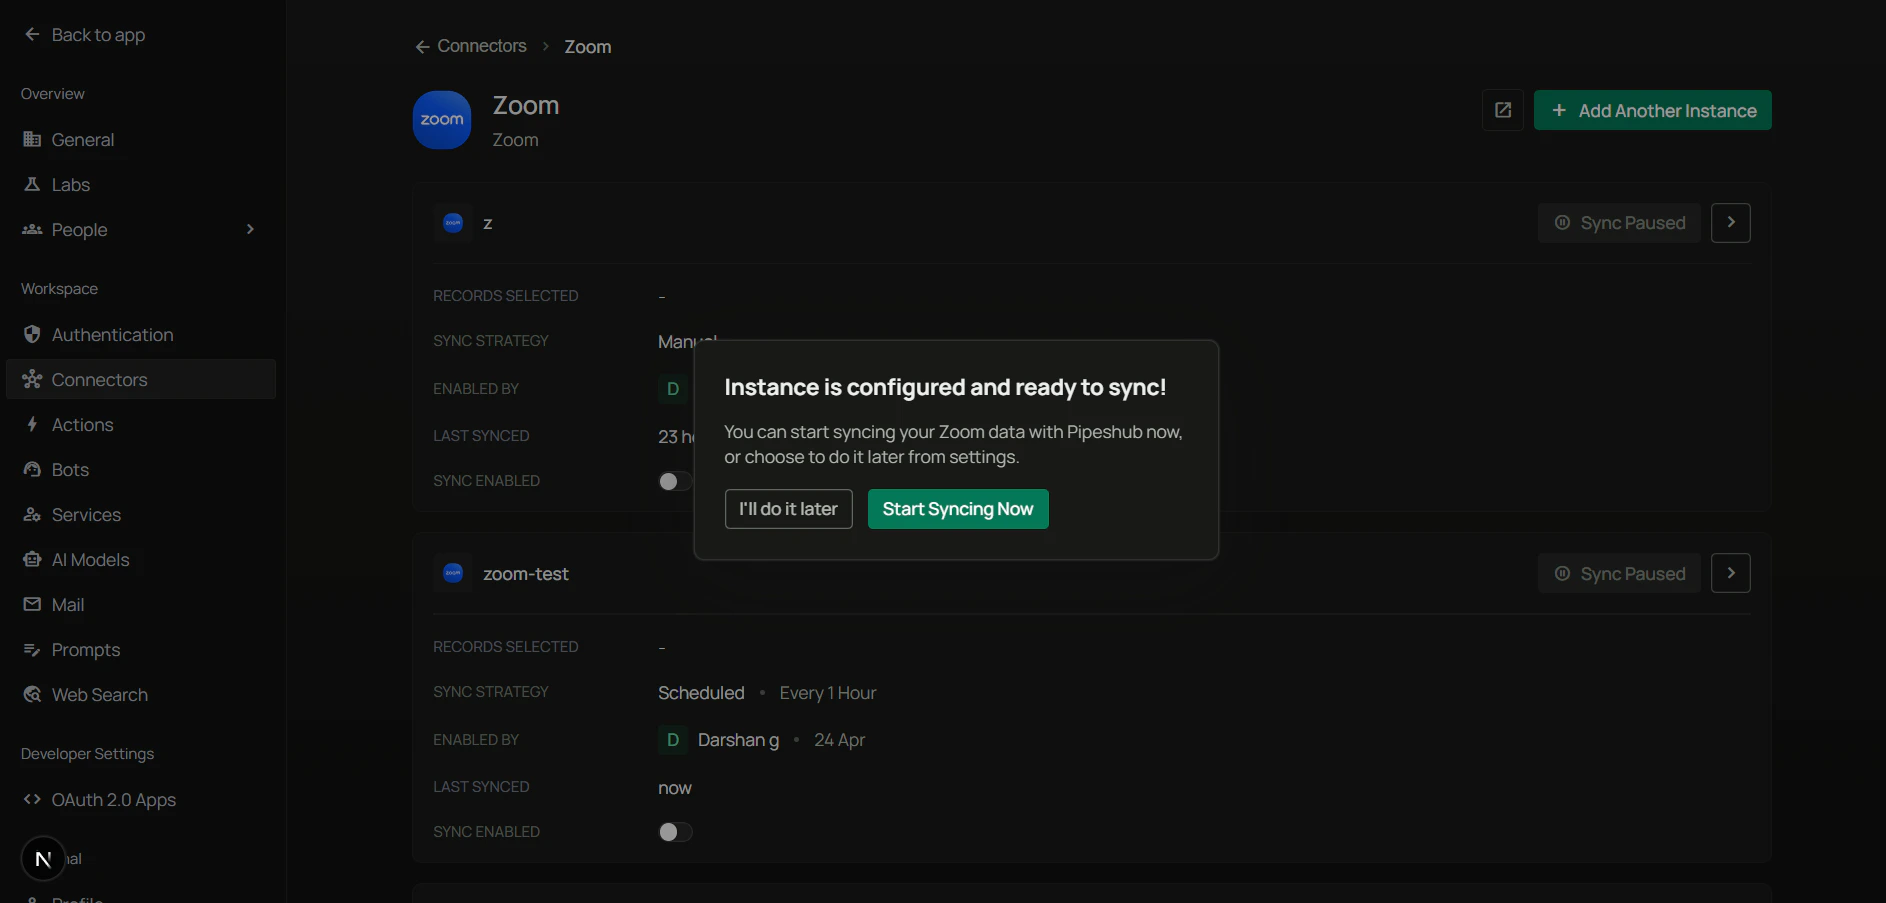Viewport: 1886px width, 903px height.
Task: Click the Every 1 Hour schedule text
Action: point(828,693)
